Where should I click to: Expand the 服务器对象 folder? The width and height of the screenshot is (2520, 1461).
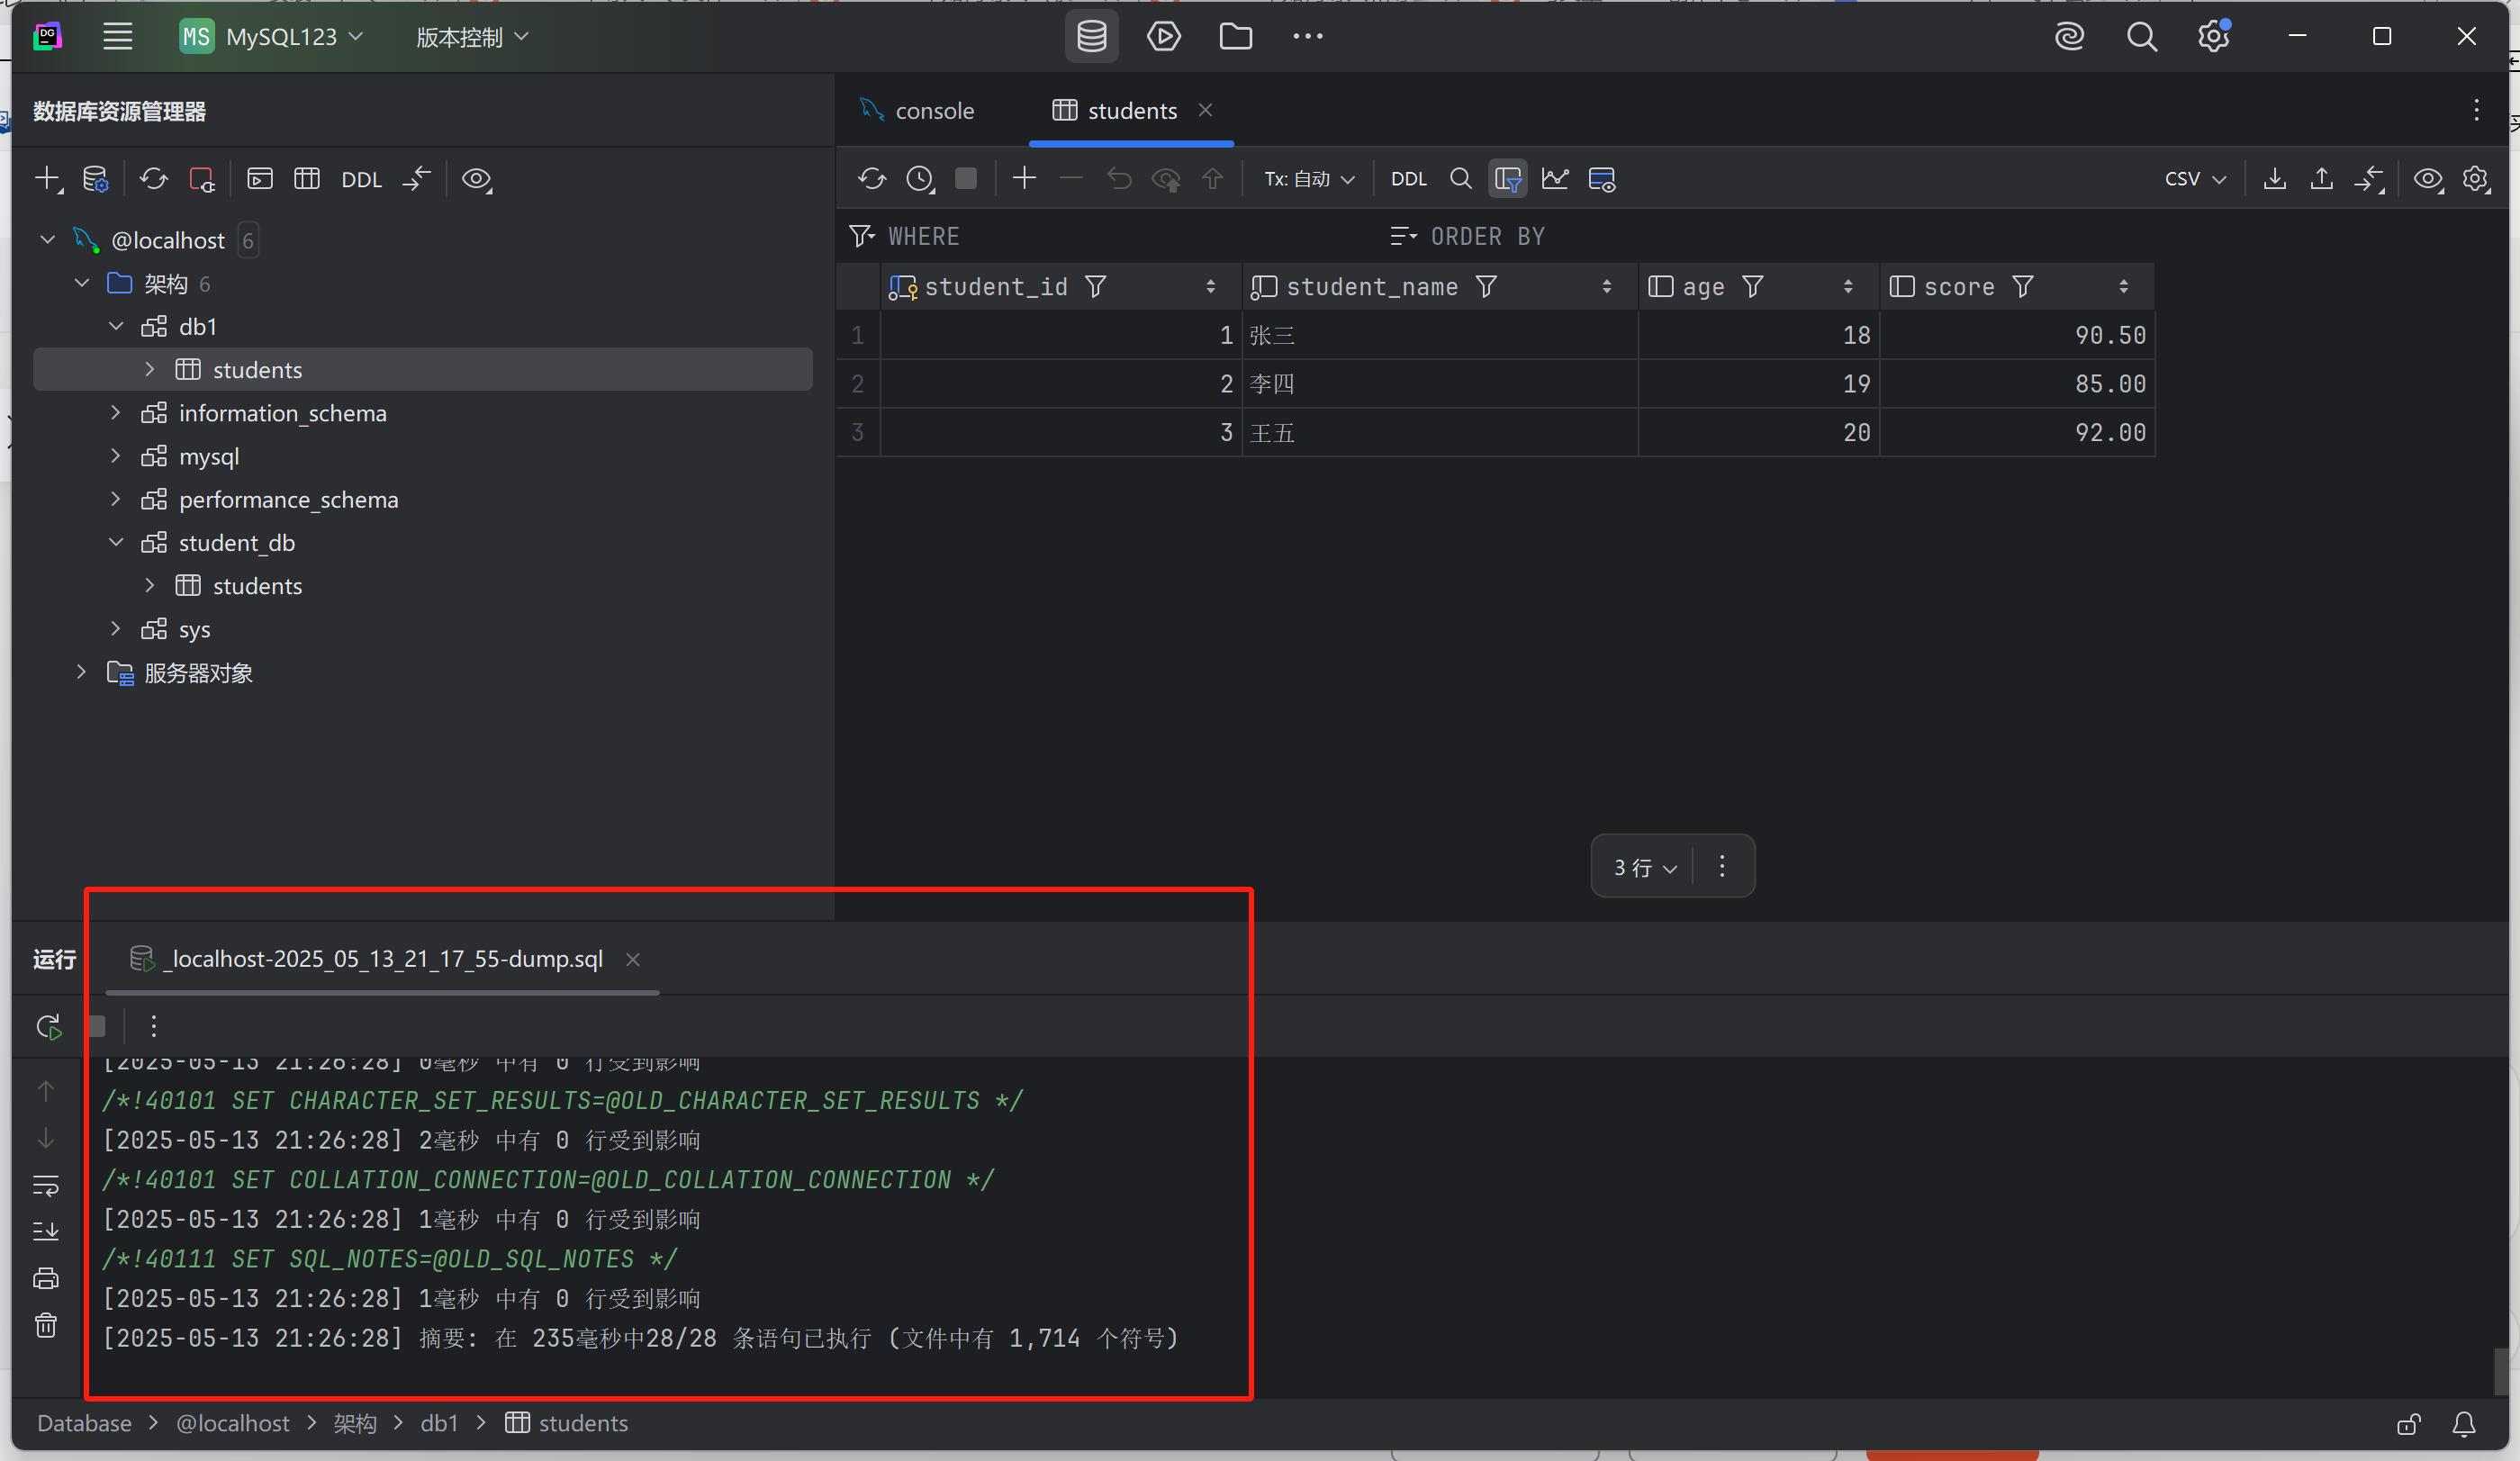(x=82, y=672)
